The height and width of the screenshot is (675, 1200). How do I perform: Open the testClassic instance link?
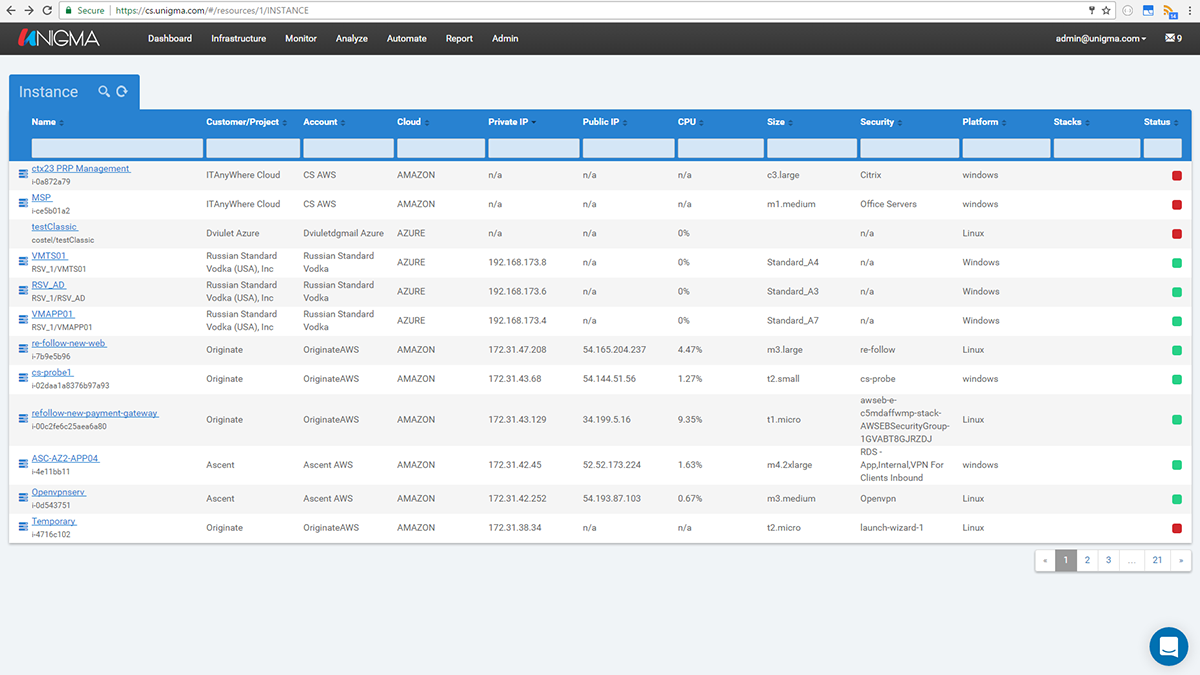point(54,227)
